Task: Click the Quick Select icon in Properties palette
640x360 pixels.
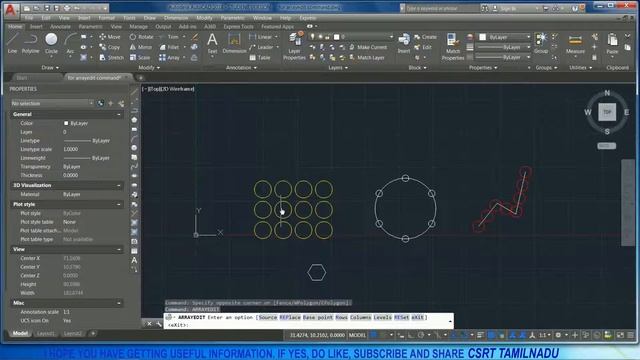Action: (x=121, y=104)
